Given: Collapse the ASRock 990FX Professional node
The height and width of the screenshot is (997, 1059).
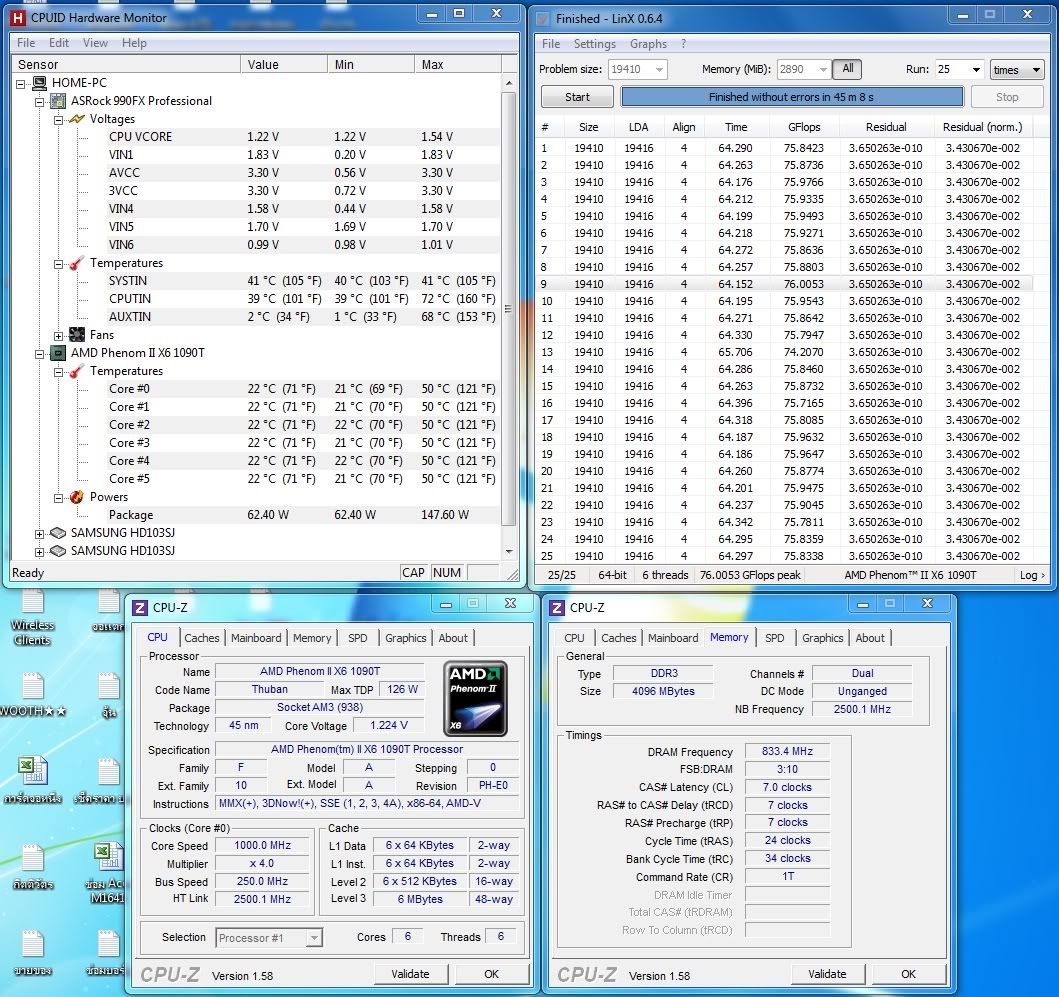Looking at the screenshot, I should tap(40, 102).
